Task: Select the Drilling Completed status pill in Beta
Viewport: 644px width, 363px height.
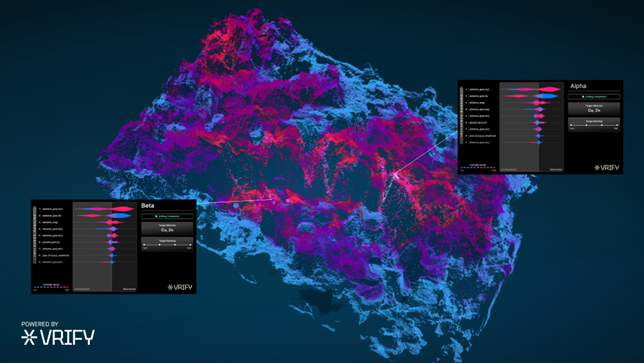Action: (x=167, y=216)
